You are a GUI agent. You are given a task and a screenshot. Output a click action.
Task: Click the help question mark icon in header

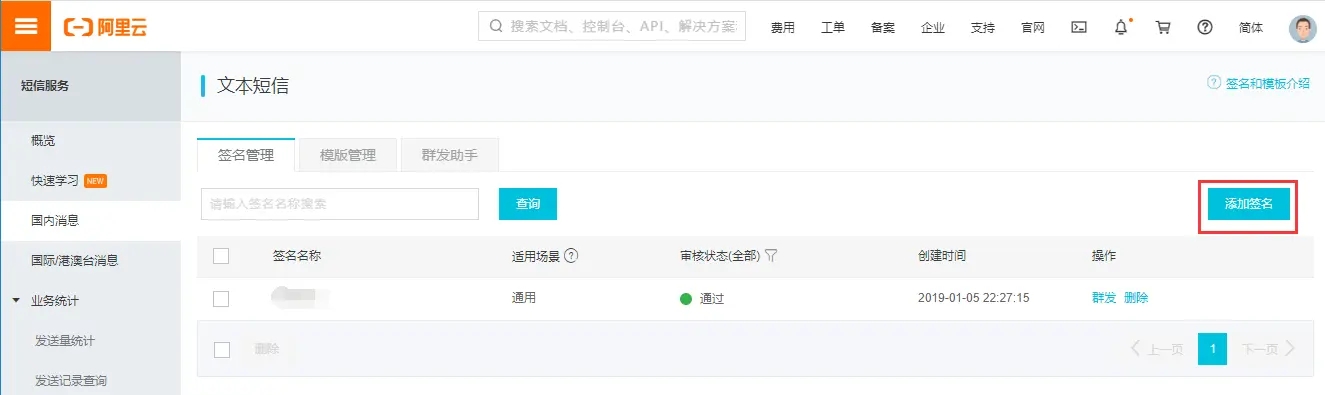click(x=1205, y=27)
